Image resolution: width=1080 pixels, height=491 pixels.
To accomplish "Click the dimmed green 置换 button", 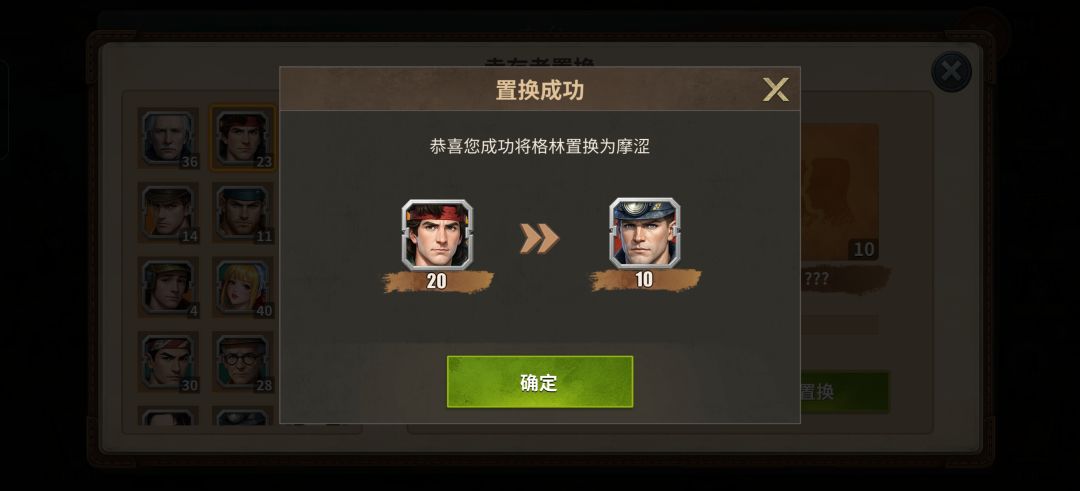I will pyautogui.click(x=844, y=392).
